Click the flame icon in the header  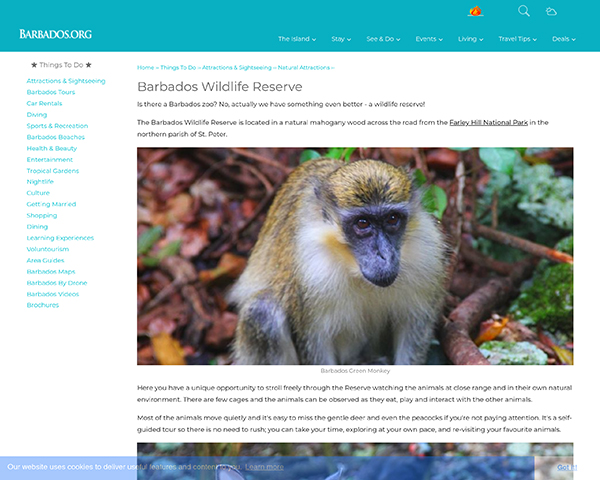click(475, 11)
